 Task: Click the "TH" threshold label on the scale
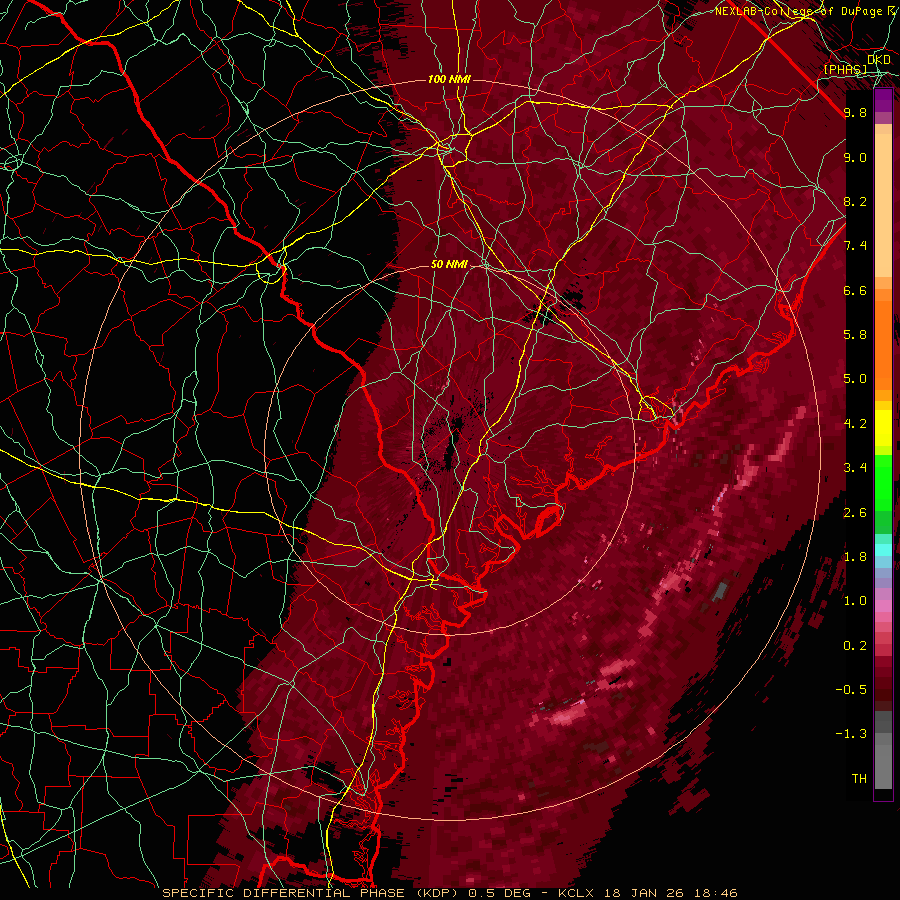pyautogui.click(x=859, y=779)
